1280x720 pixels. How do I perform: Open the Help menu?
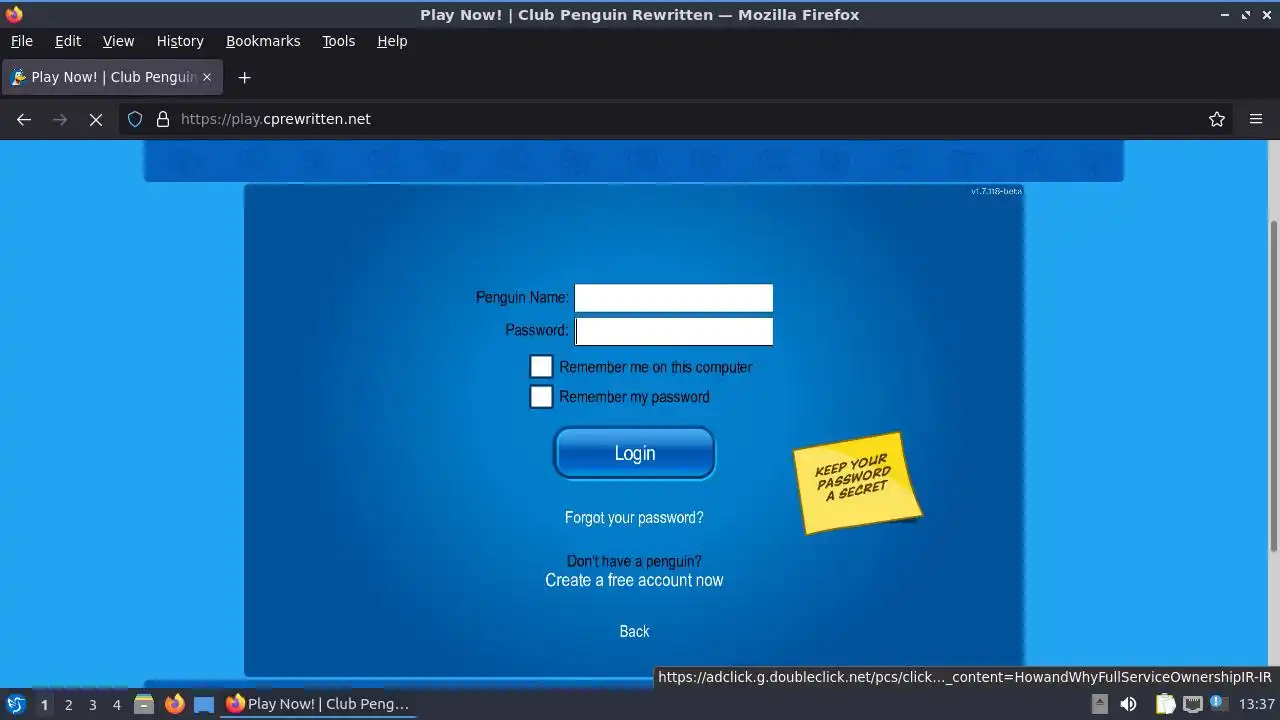pos(392,41)
